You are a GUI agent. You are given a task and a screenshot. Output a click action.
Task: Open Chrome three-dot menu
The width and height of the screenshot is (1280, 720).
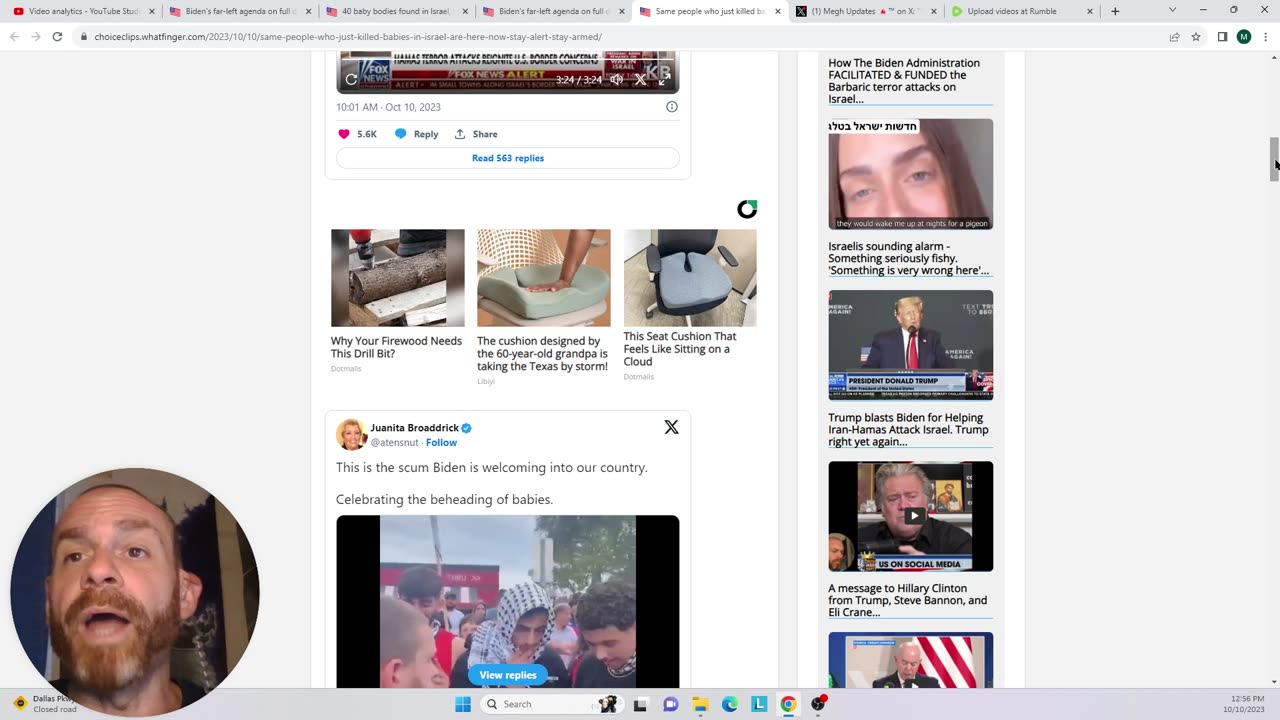[1266, 37]
